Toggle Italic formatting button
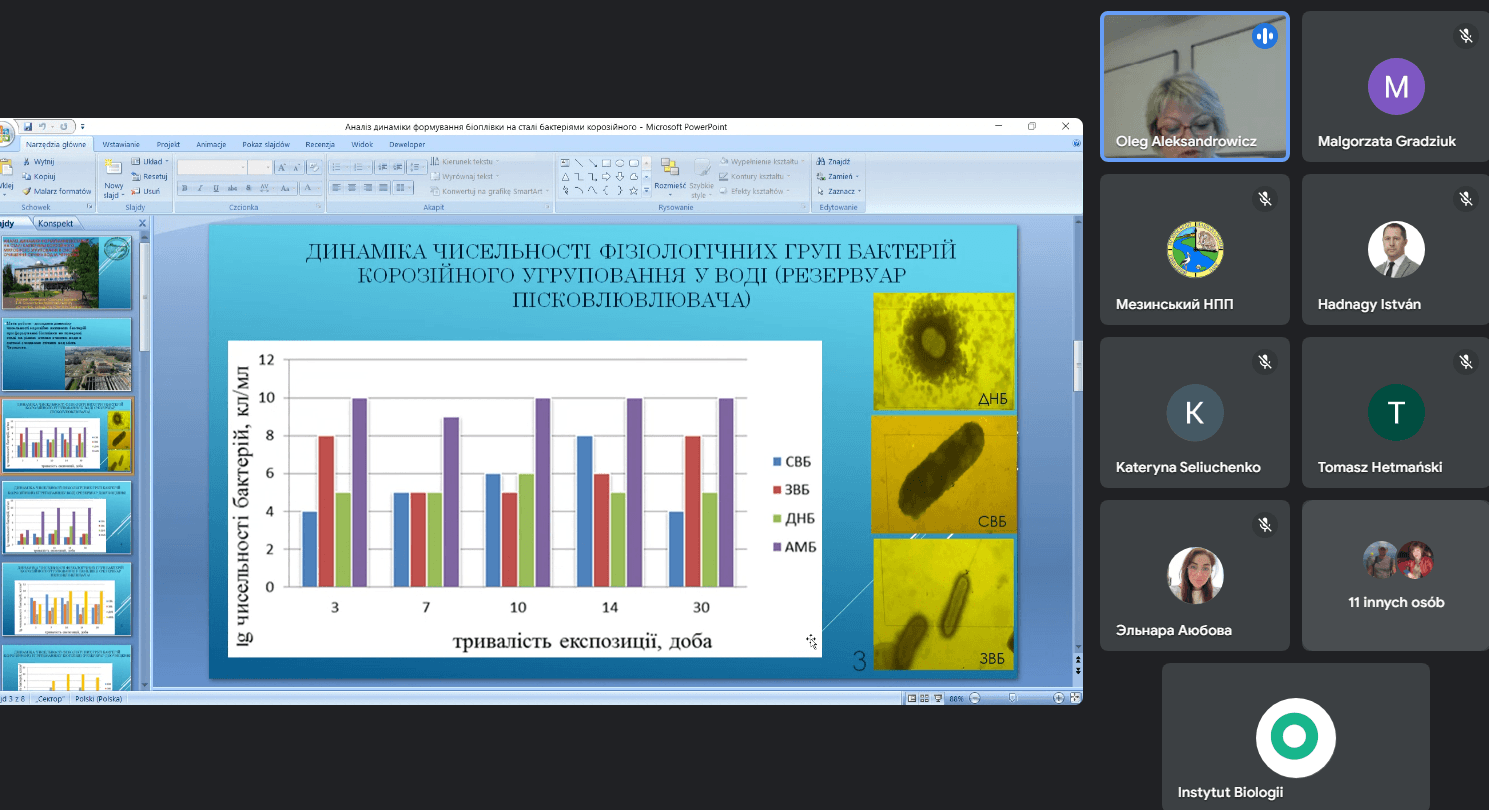Screen dimensions: 1489x810 (200, 188)
